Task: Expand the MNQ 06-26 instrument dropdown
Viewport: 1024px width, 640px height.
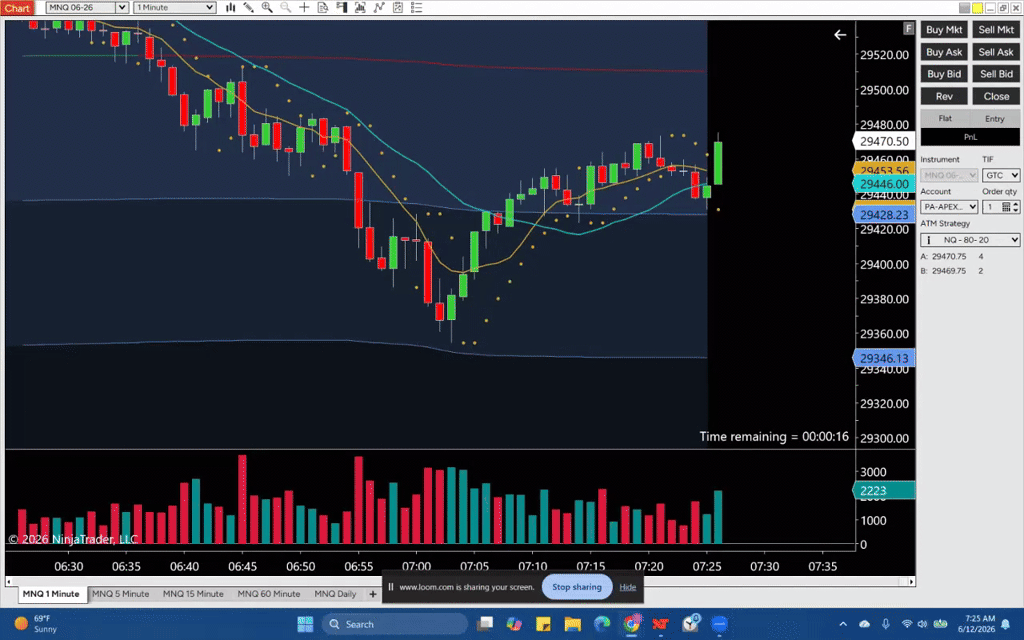Action: (x=121, y=7)
